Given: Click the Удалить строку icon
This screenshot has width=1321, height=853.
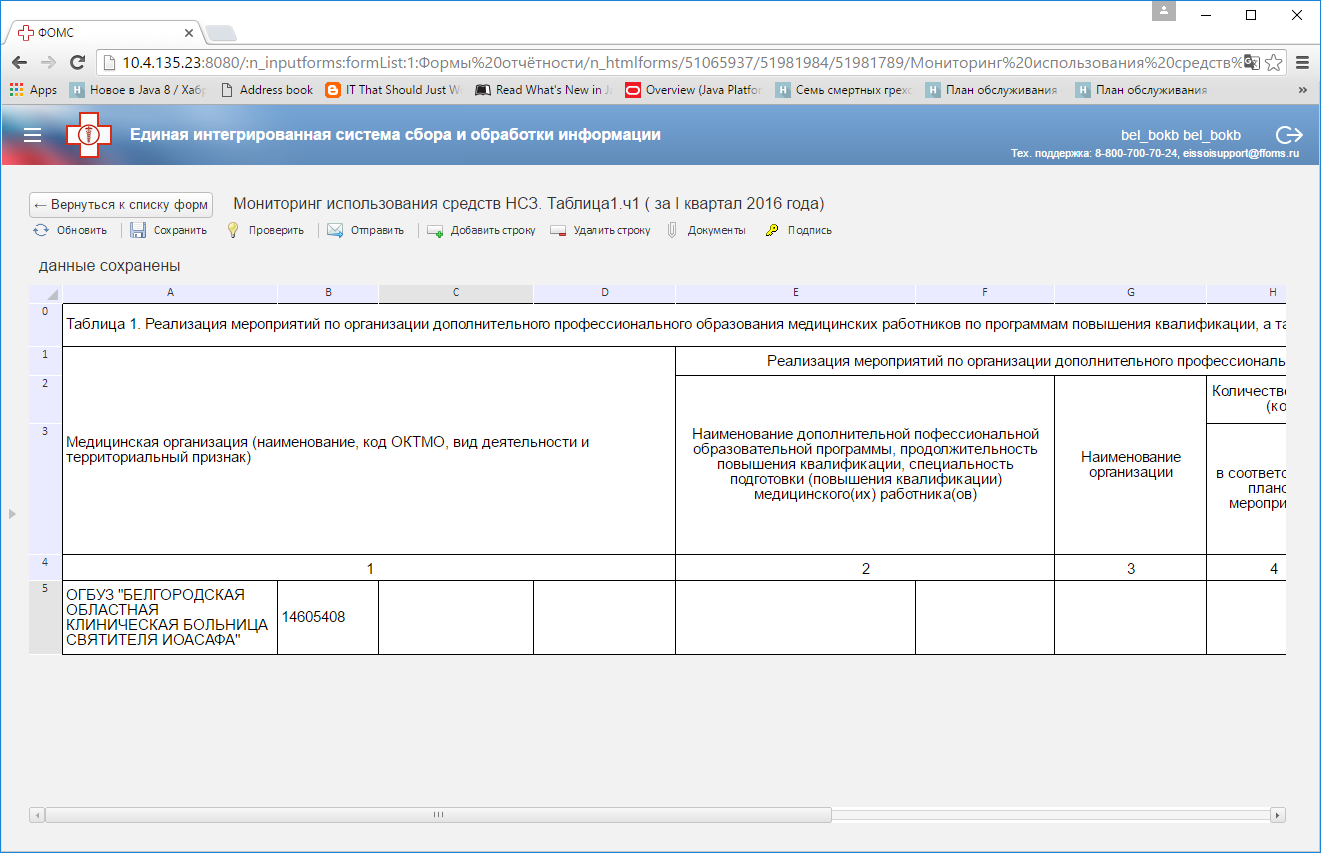Looking at the screenshot, I should point(558,230).
